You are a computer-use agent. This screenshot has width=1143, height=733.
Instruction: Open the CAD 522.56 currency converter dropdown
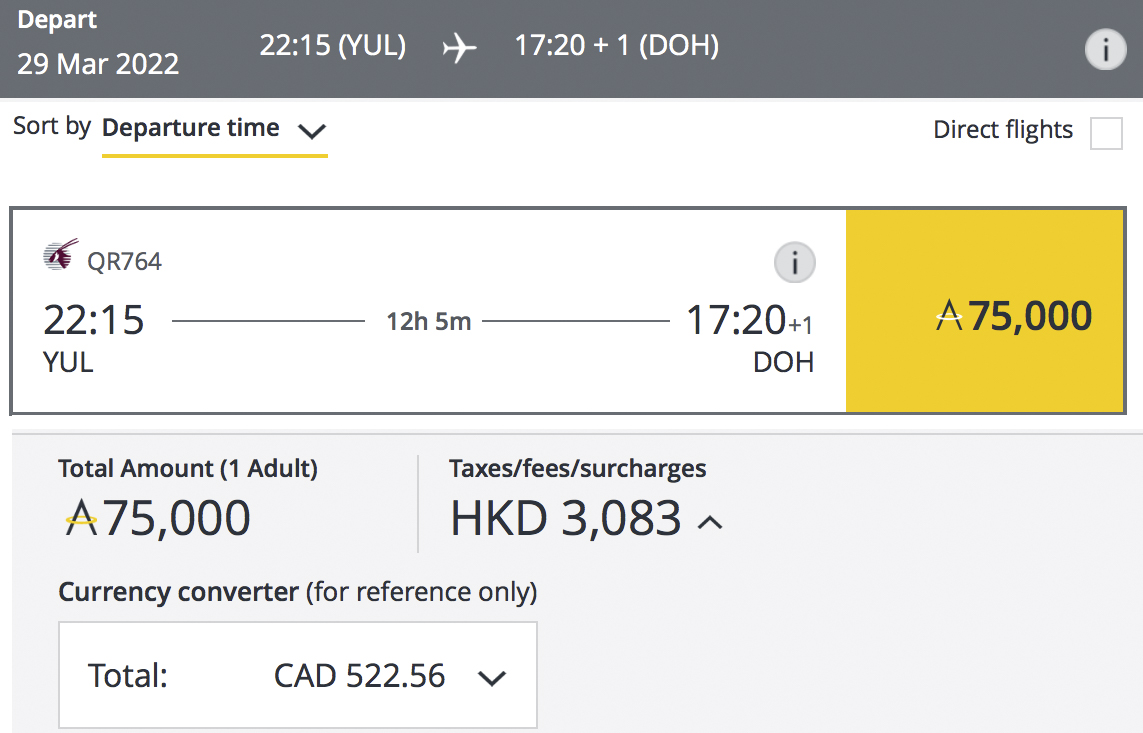pos(298,676)
